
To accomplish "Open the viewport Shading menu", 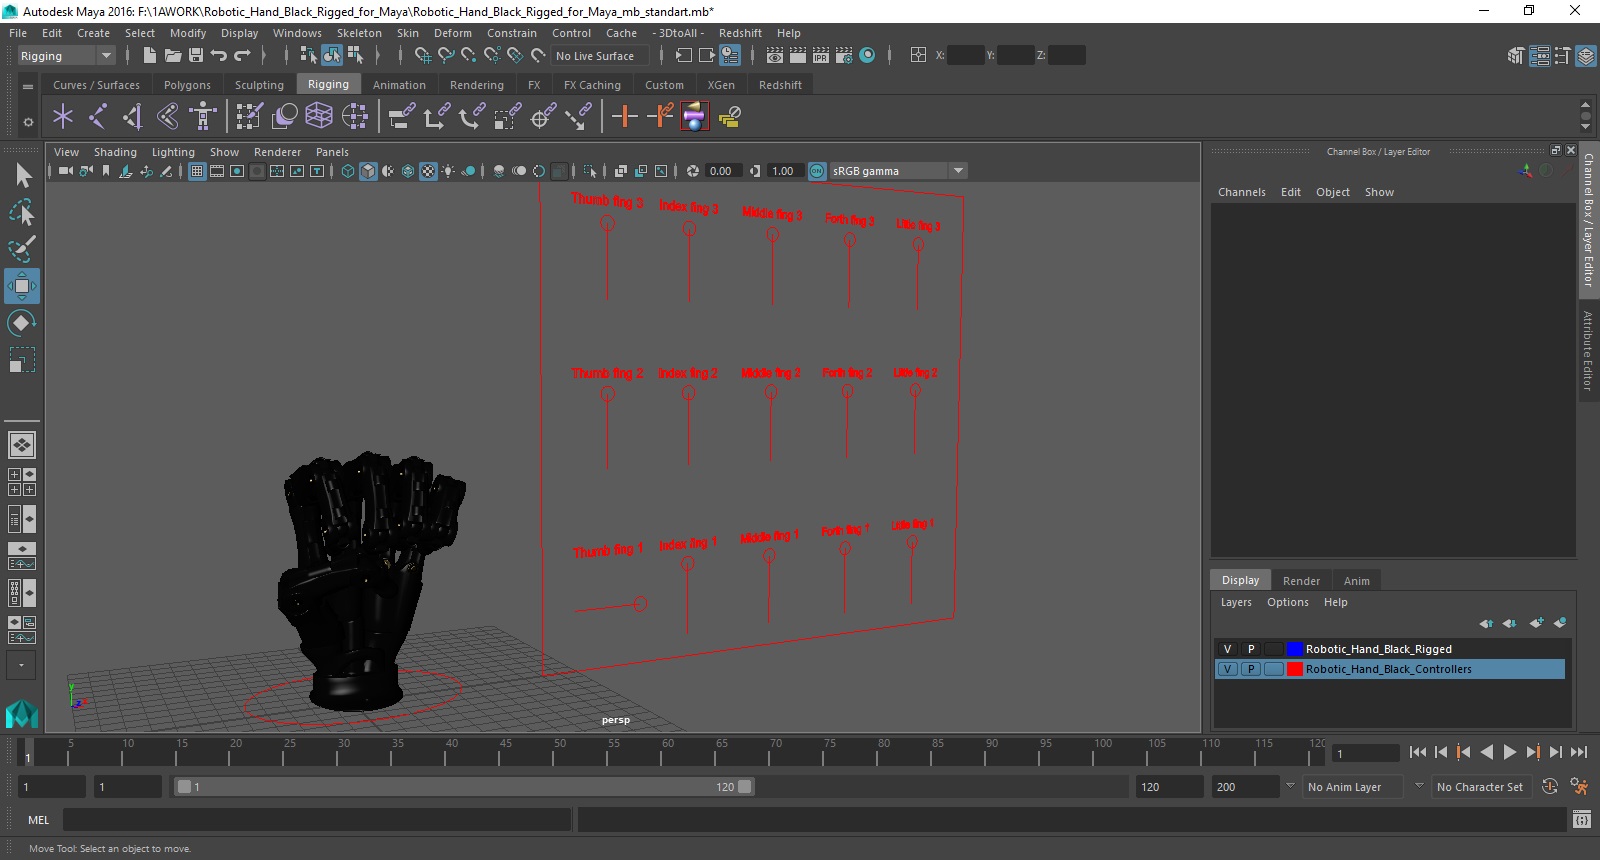I will 115,152.
